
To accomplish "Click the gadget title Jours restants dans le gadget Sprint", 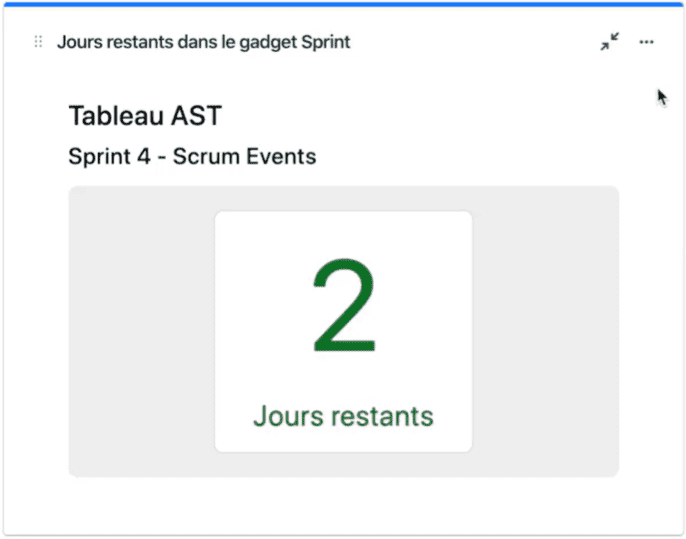I will click(203, 42).
